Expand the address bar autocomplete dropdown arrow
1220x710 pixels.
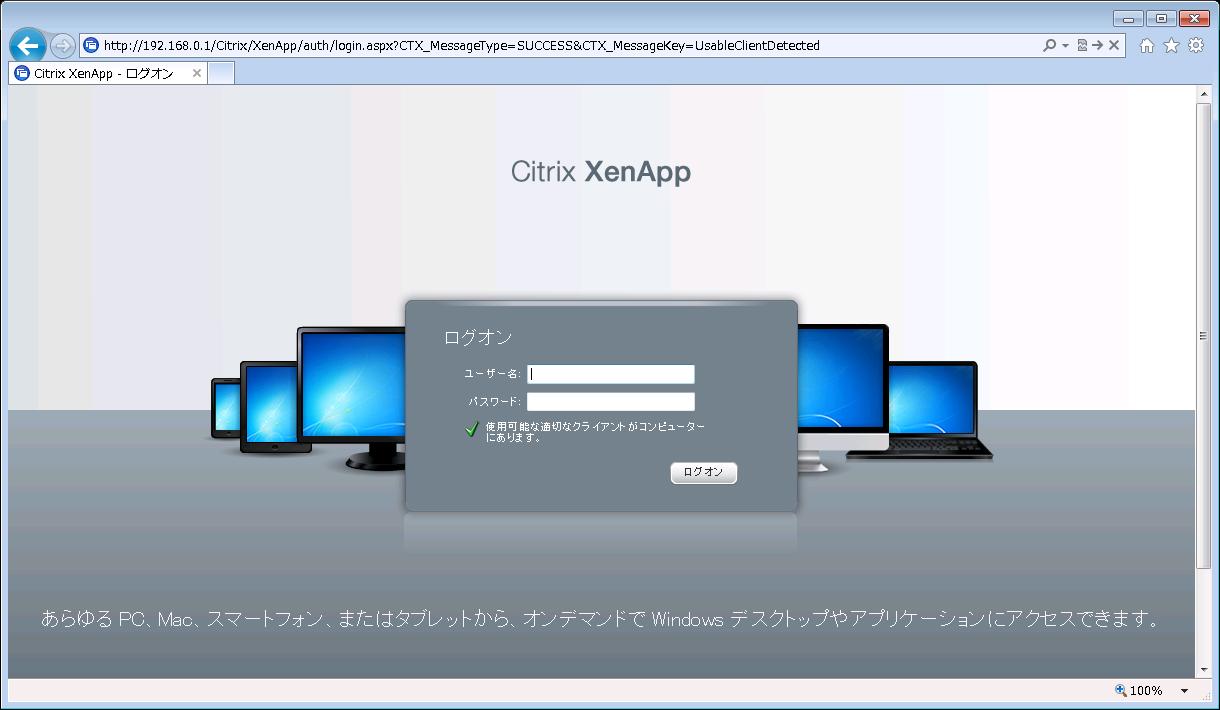point(1065,46)
